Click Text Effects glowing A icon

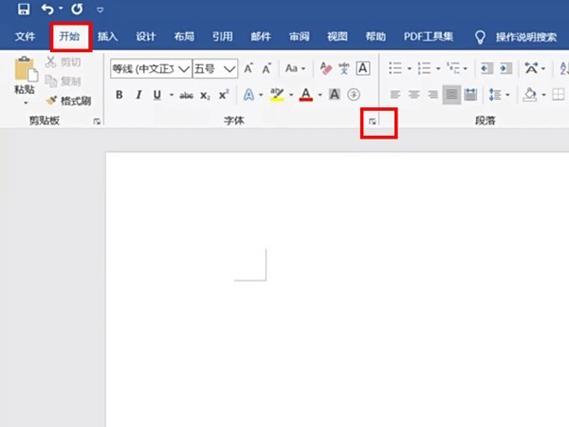[x=249, y=95]
